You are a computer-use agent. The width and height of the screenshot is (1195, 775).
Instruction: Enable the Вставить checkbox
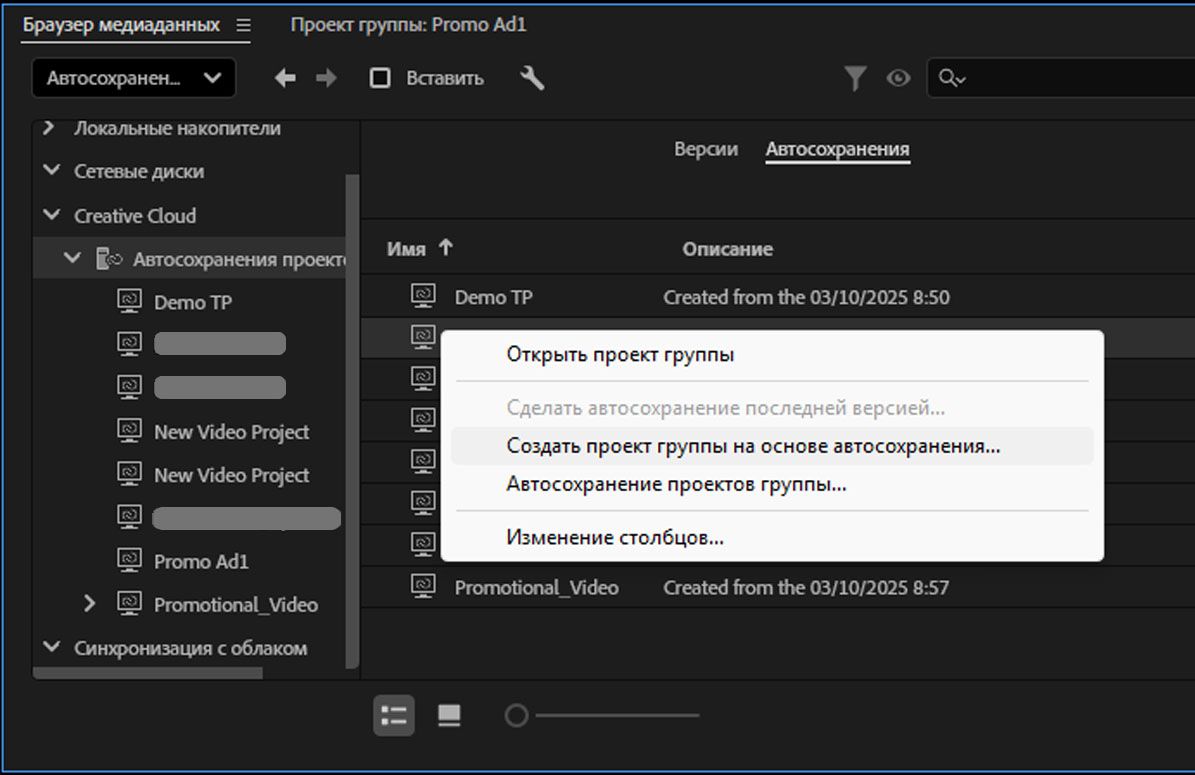click(380, 78)
